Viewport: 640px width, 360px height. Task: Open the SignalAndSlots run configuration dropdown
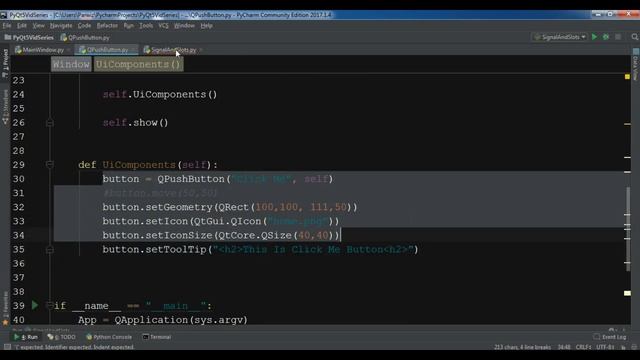[560, 37]
